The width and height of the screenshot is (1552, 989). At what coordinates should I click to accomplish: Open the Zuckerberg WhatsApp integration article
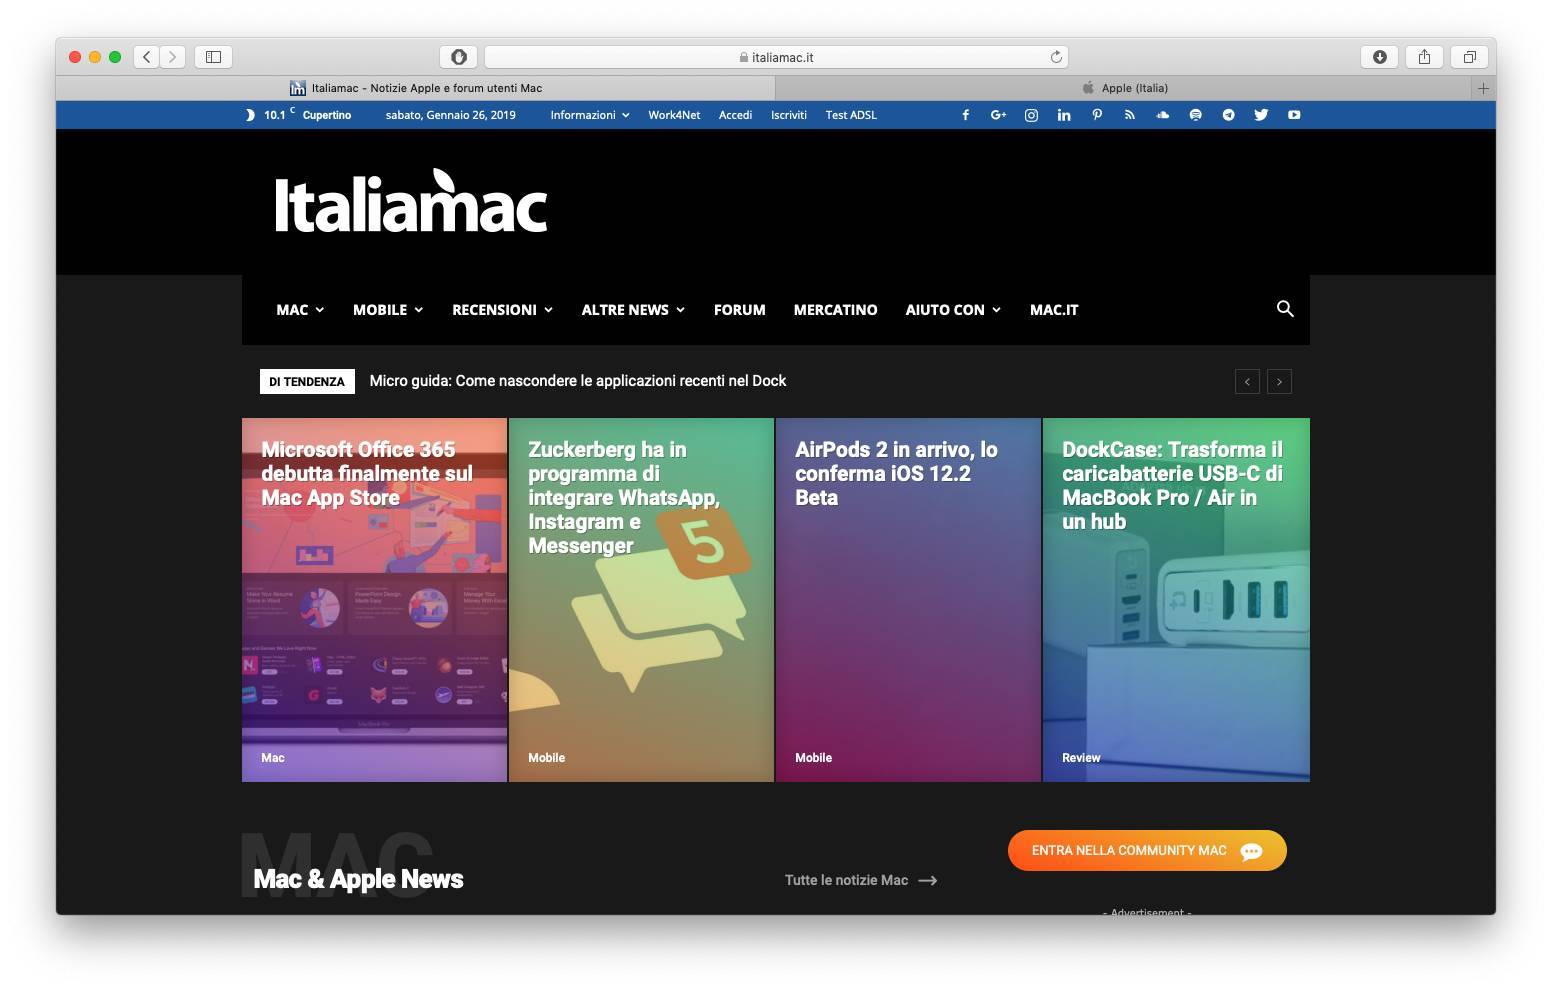(641, 600)
